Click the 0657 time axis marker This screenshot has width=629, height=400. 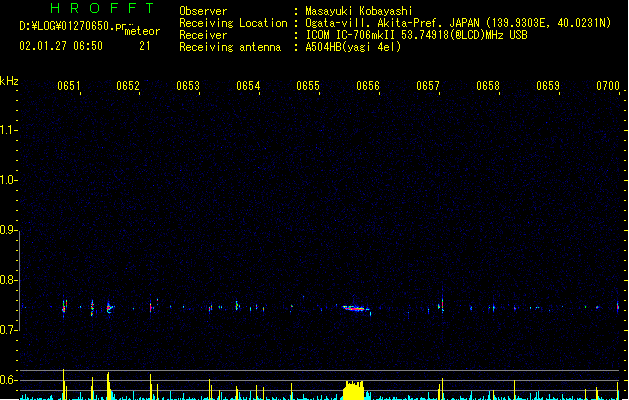coord(428,86)
